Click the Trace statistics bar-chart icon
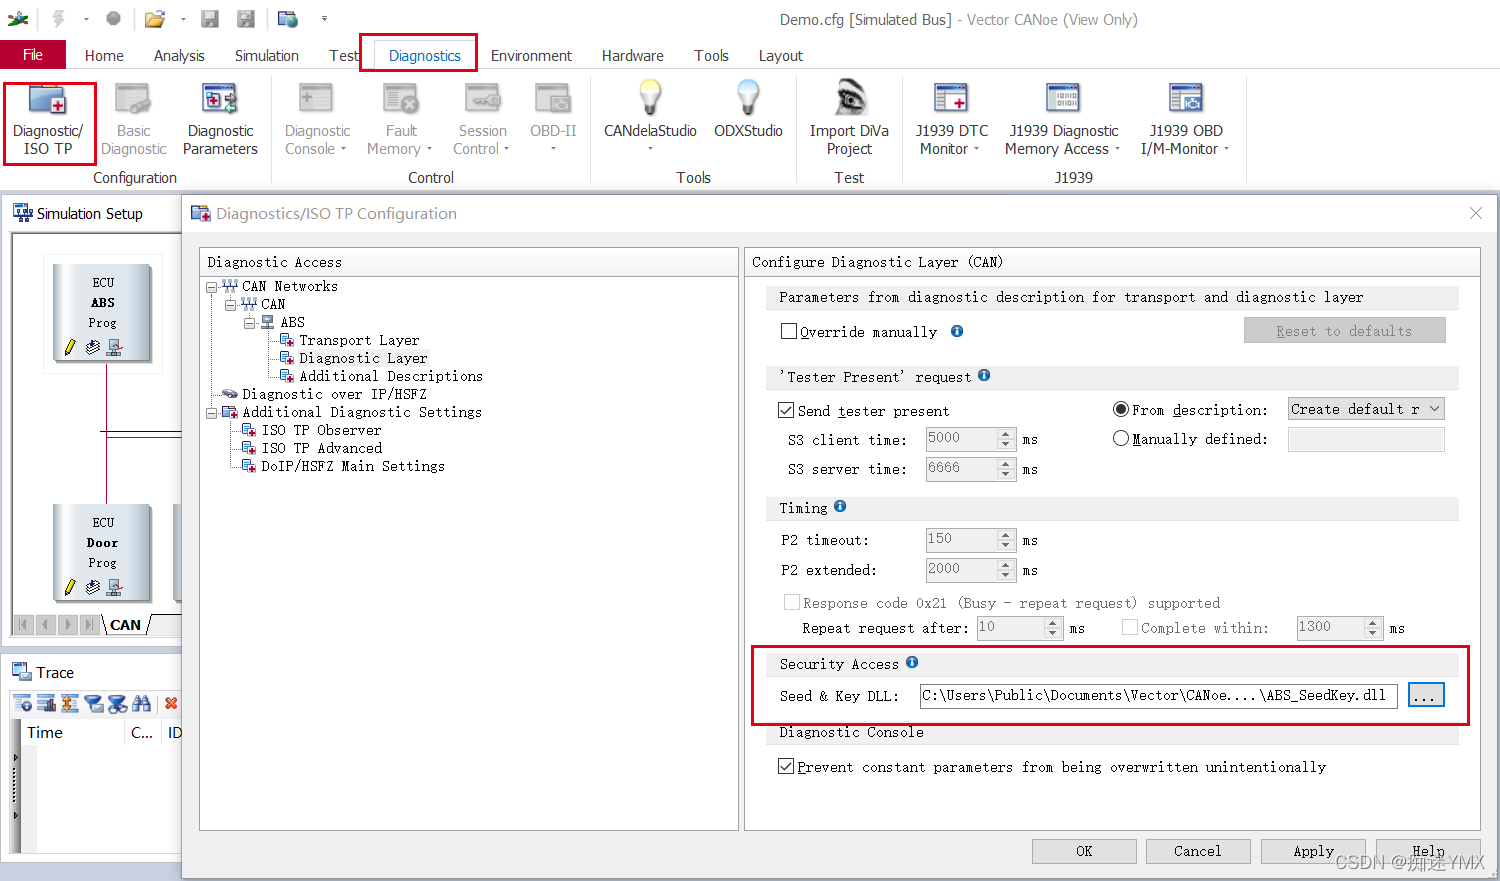This screenshot has height=881, width=1500. click(x=46, y=704)
